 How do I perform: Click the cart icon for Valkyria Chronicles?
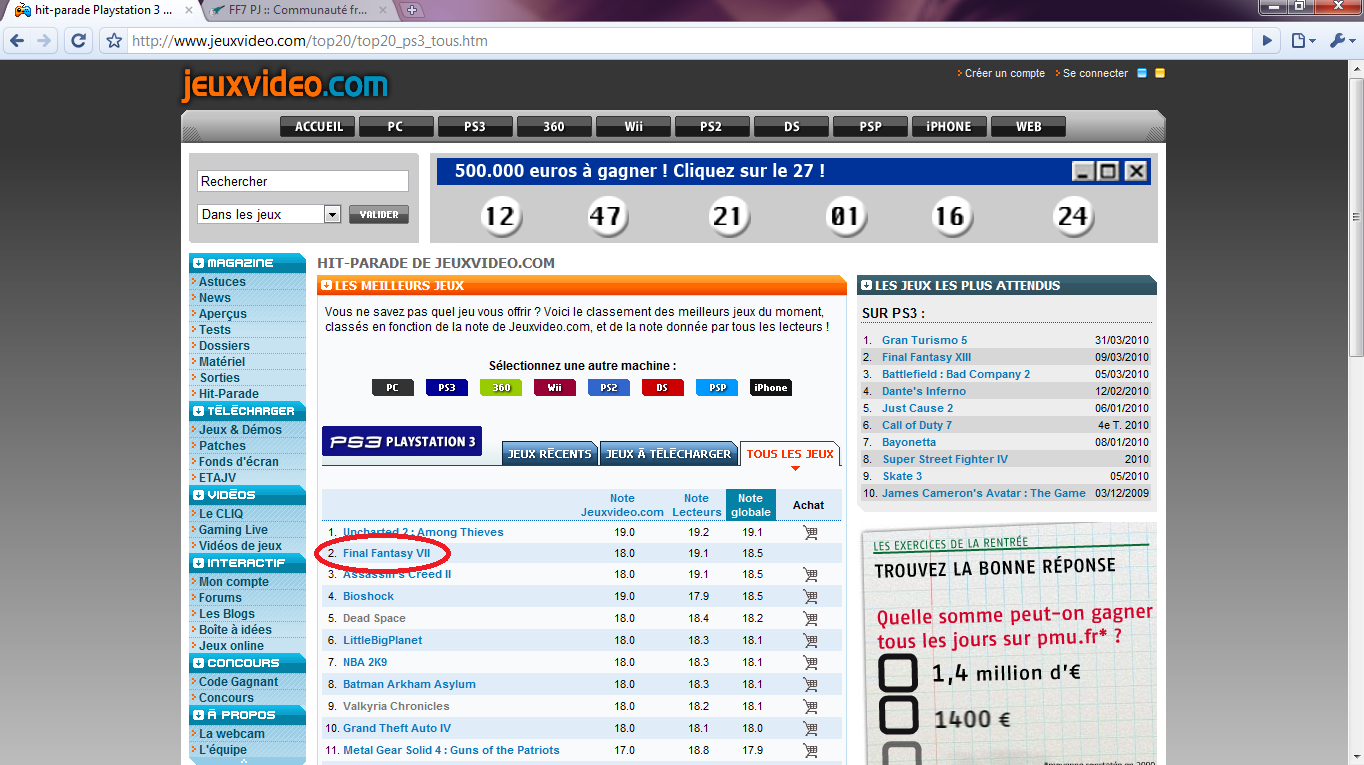pos(810,706)
